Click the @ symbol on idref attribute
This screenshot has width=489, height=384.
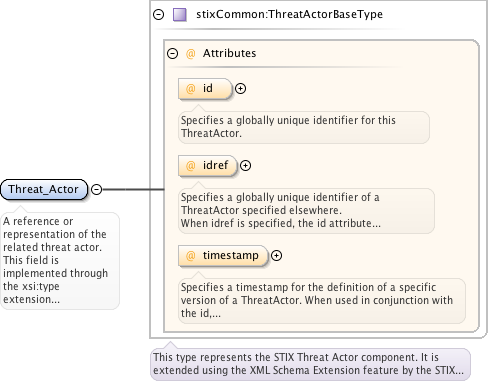[x=190, y=166]
